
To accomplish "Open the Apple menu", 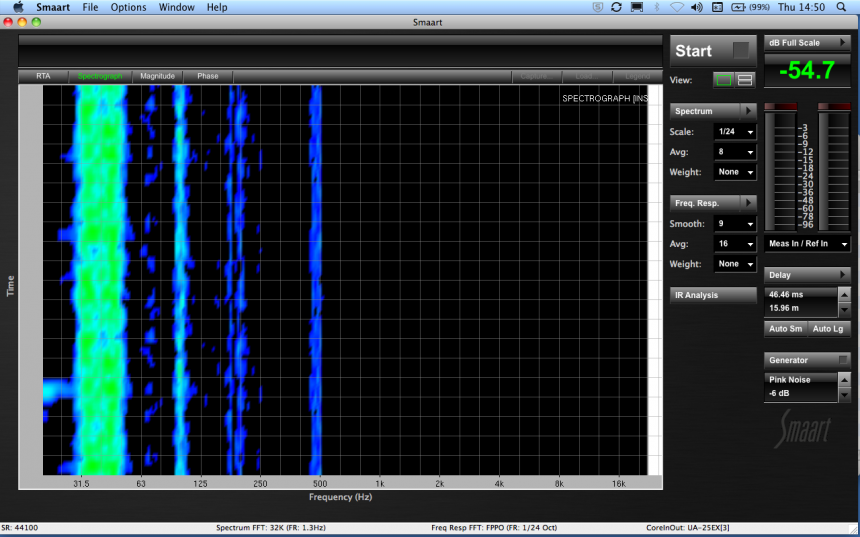I will point(17,7).
